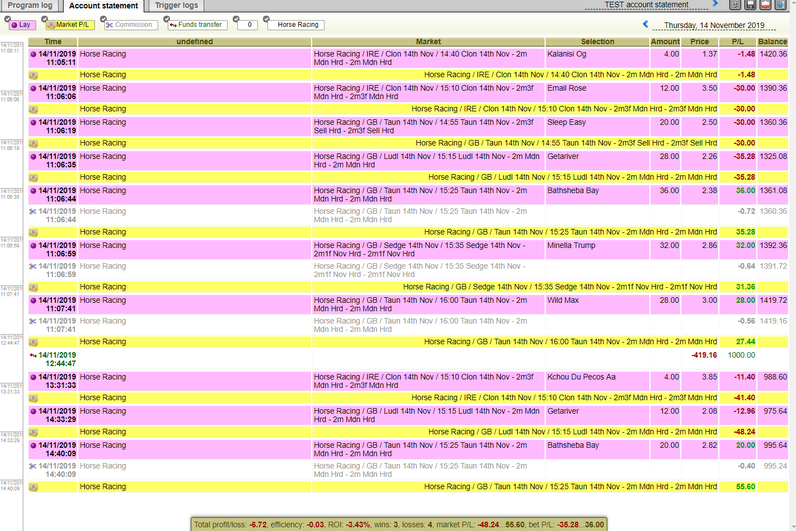
Task: Click lay icon on 14:40:09 Bathsheba Bay row
Action: pyautogui.click(x=34, y=445)
